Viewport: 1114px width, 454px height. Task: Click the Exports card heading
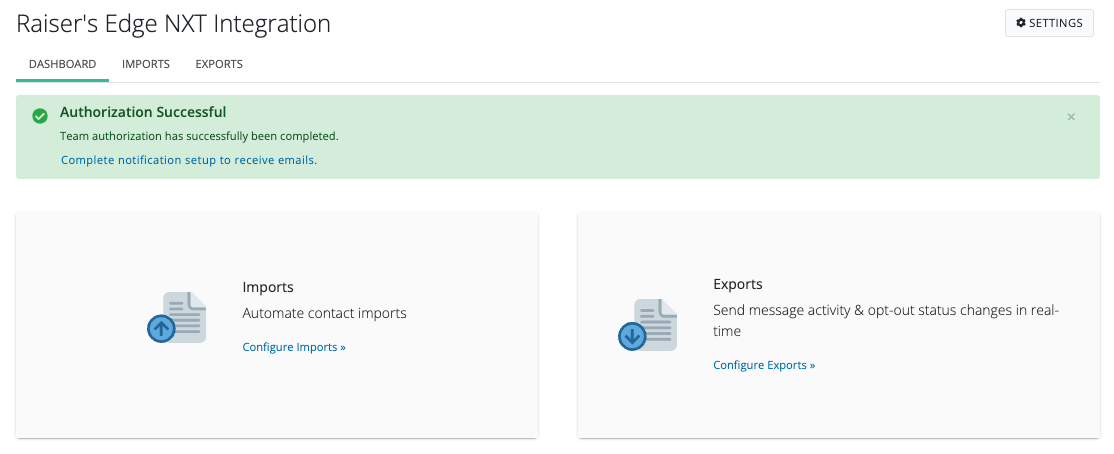click(738, 284)
